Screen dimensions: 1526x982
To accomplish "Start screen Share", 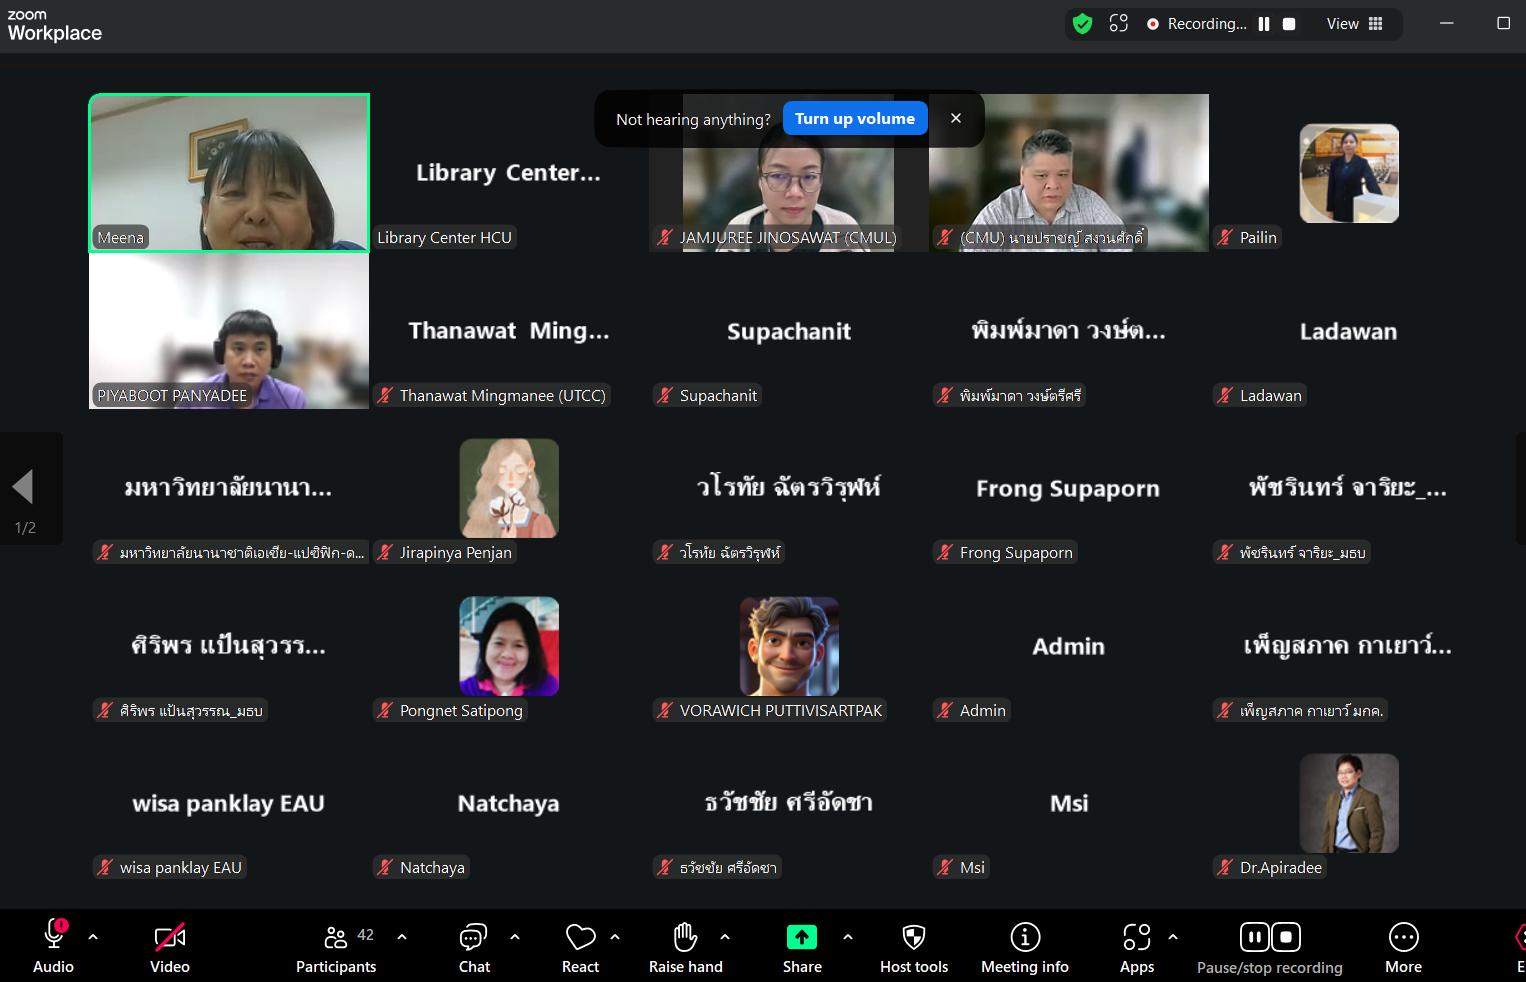I will pos(801,947).
